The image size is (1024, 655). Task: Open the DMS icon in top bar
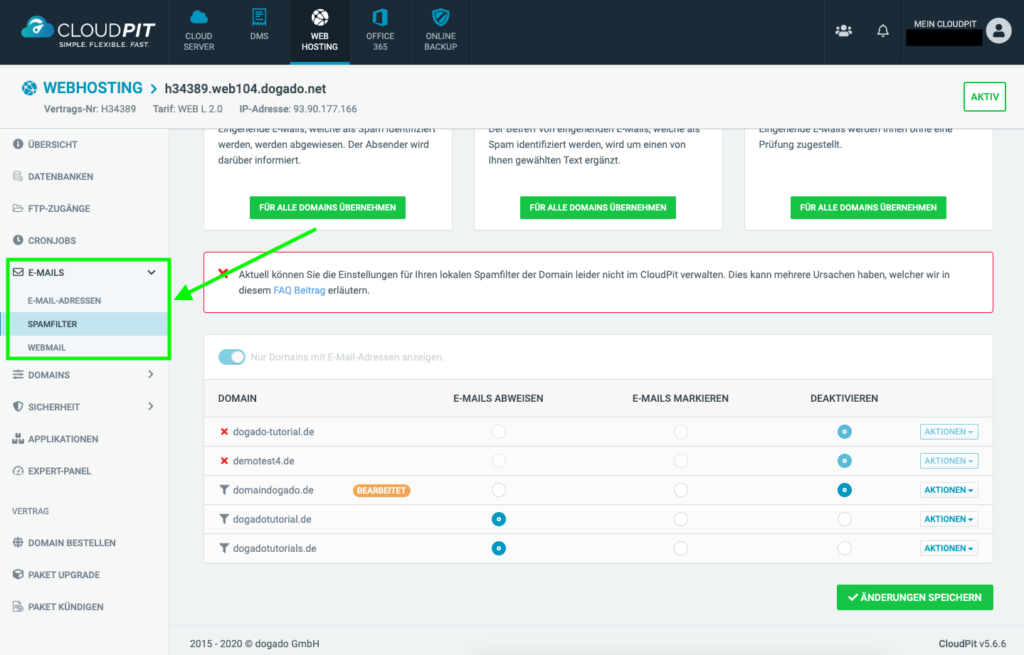coord(259,18)
